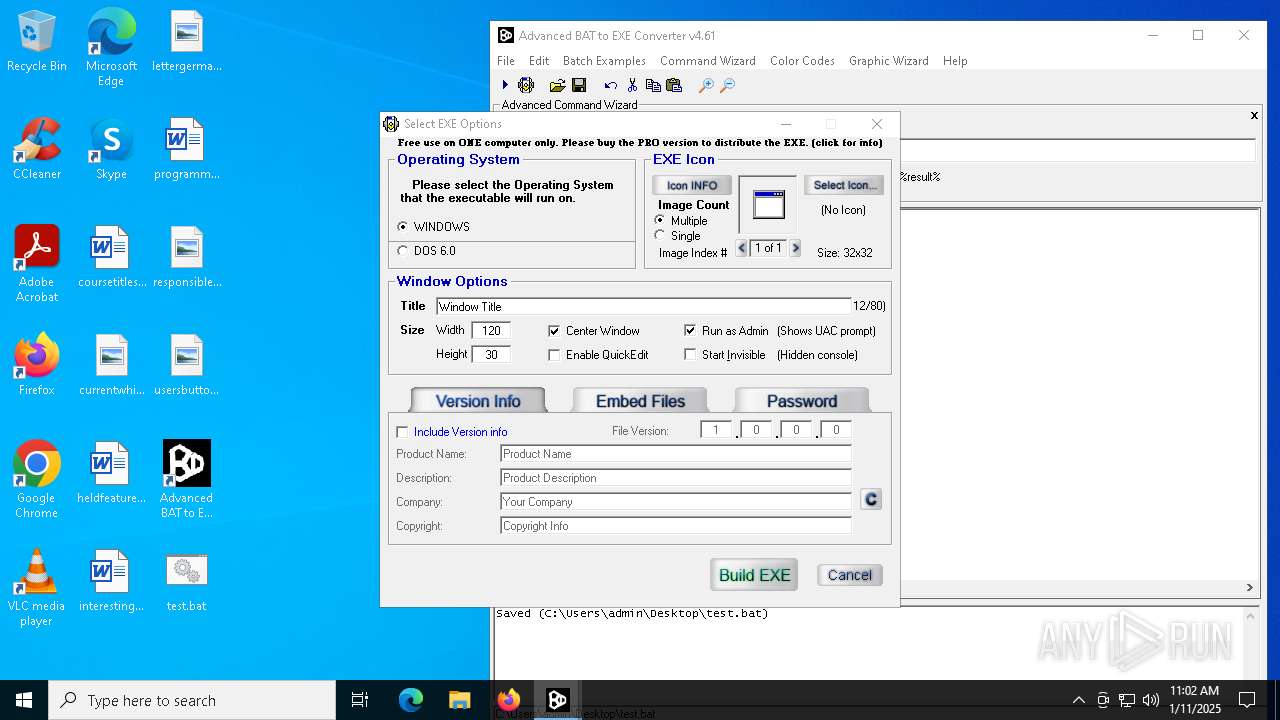Click previous image index arrow
This screenshot has height=720, width=1280.
[x=741, y=248]
